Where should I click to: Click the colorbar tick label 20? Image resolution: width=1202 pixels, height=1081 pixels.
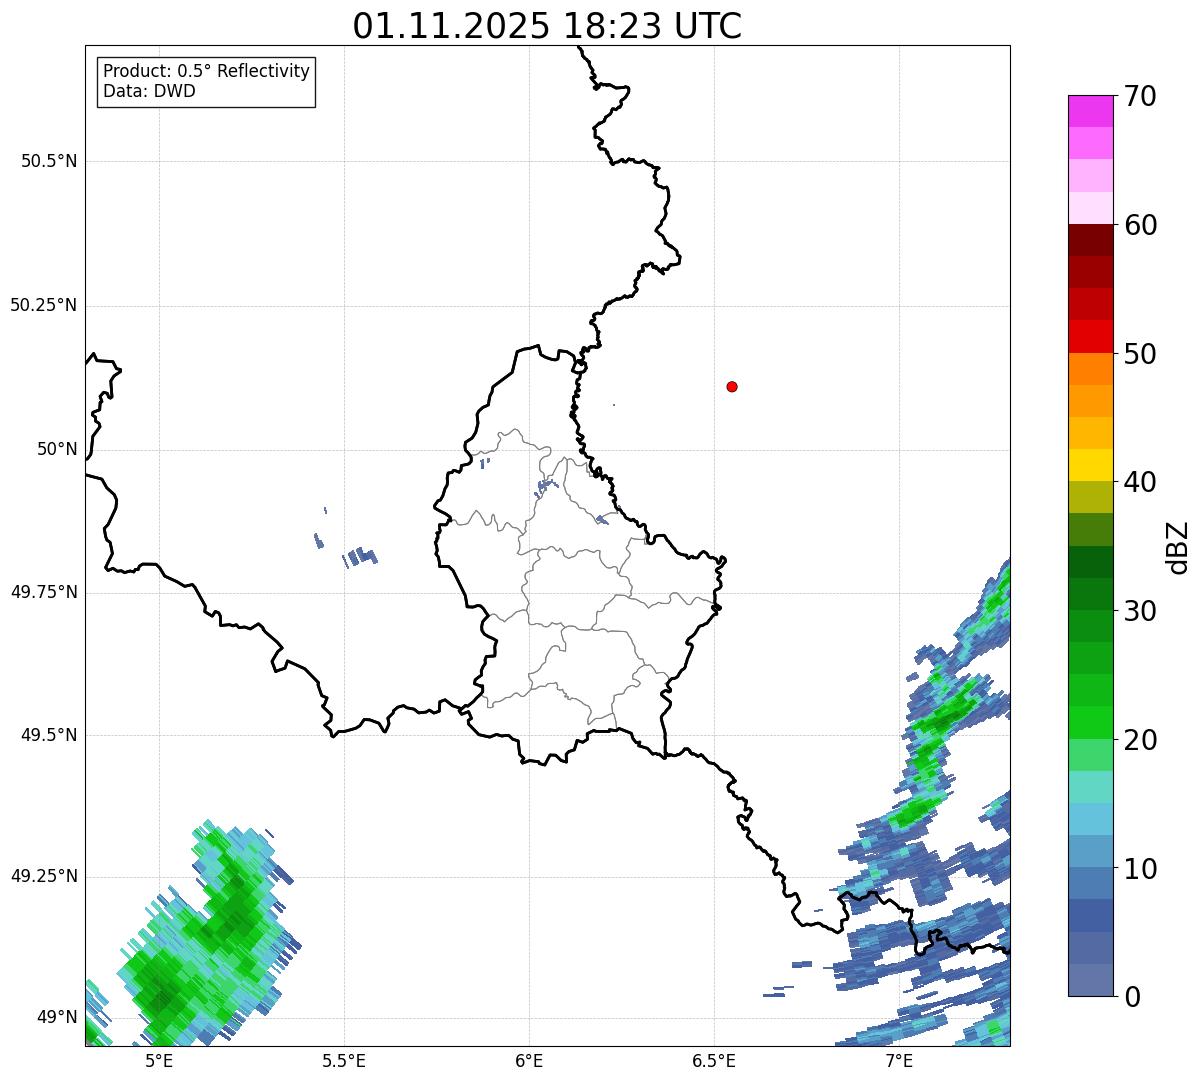pyautogui.click(x=1140, y=740)
